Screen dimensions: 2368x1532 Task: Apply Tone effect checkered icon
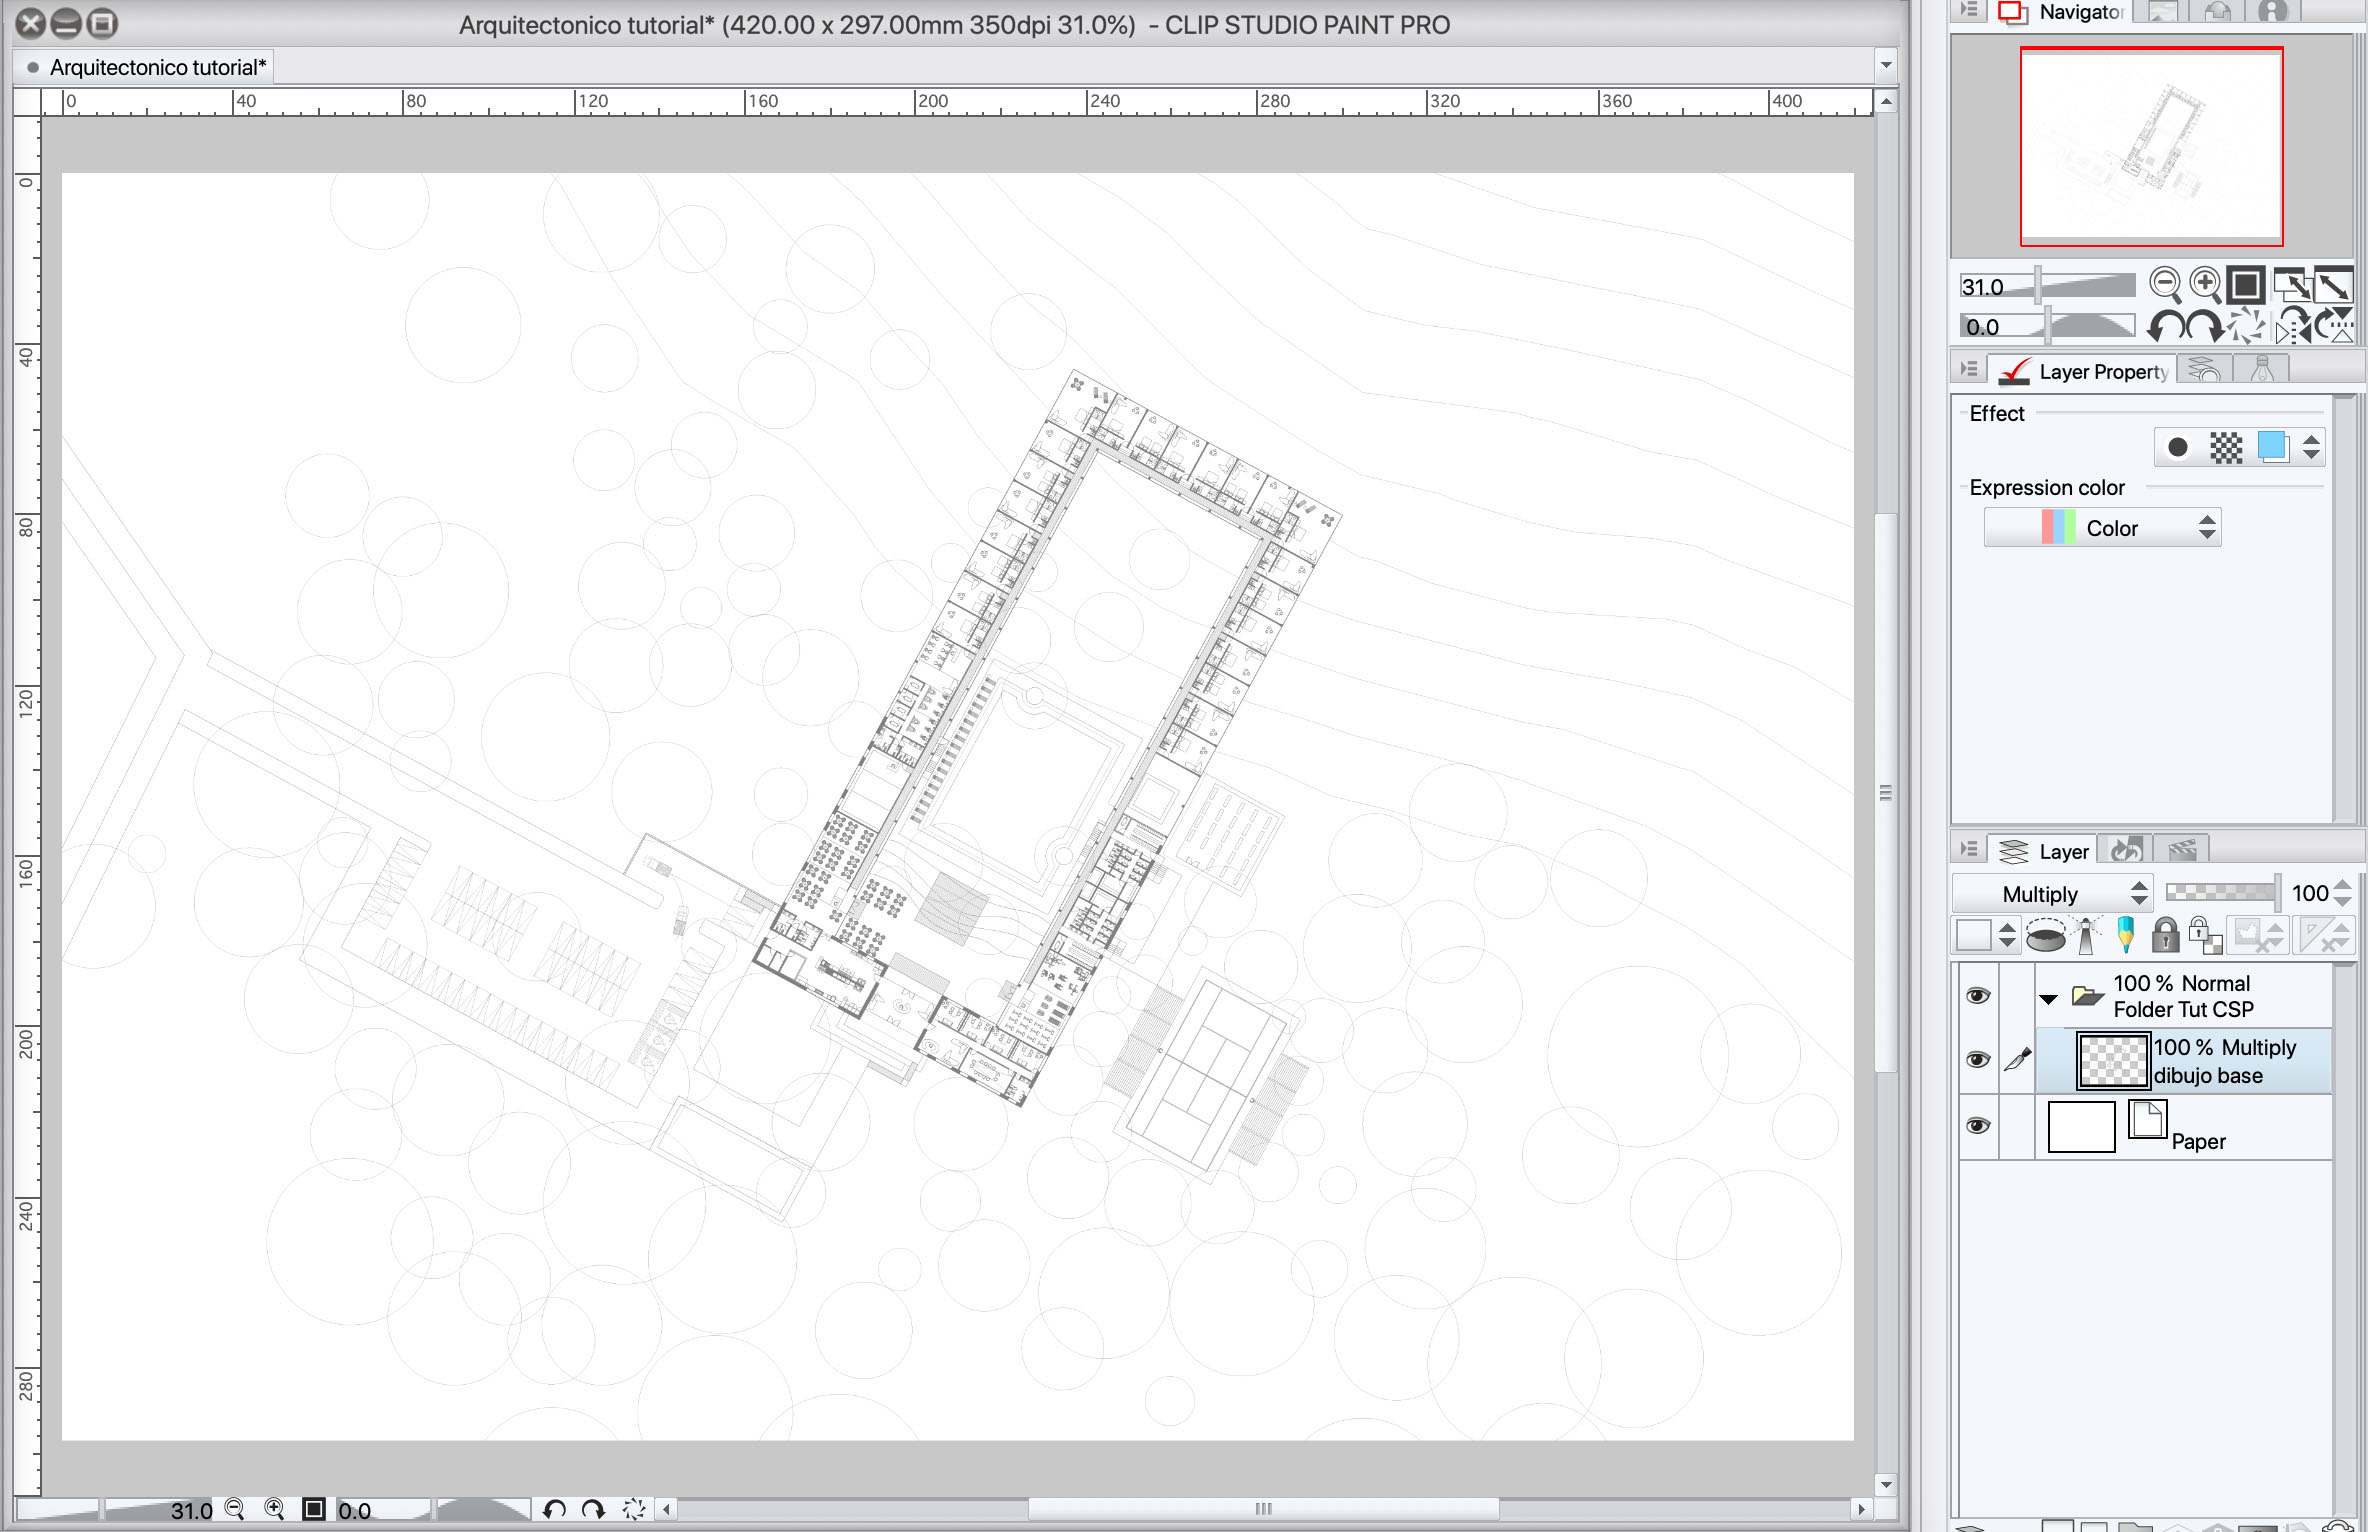click(2226, 447)
